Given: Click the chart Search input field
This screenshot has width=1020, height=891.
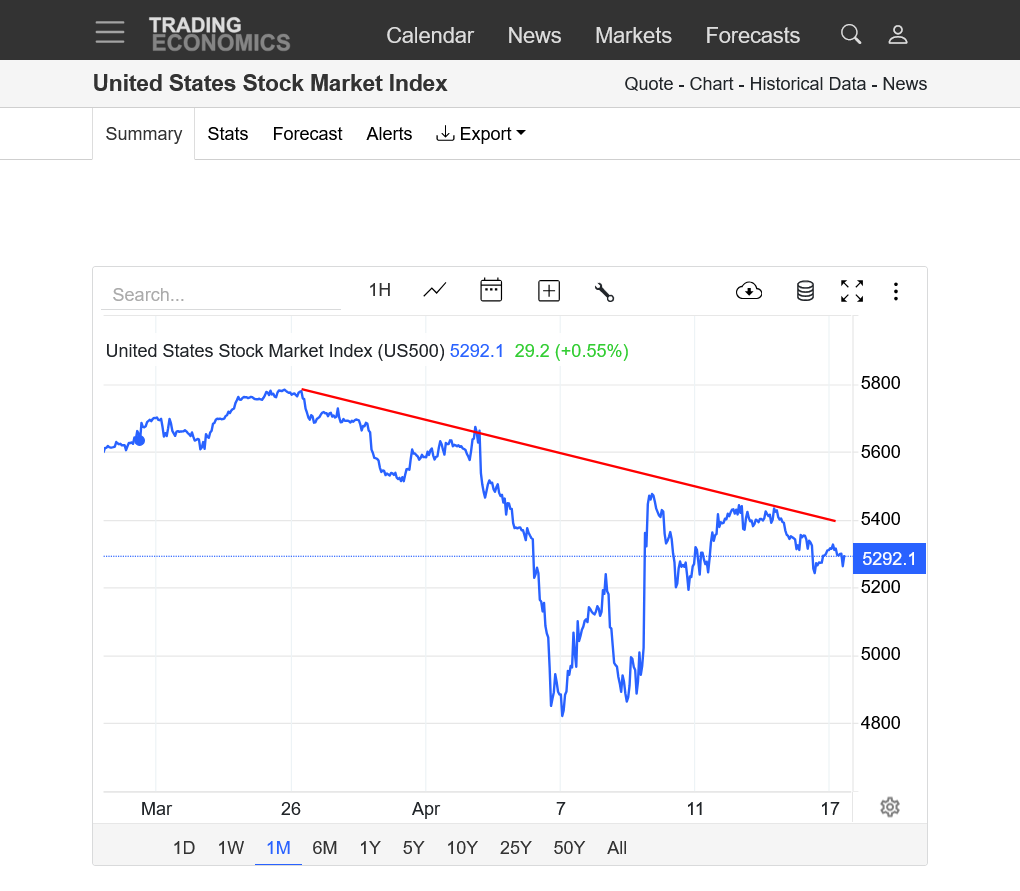Looking at the screenshot, I should [x=220, y=295].
